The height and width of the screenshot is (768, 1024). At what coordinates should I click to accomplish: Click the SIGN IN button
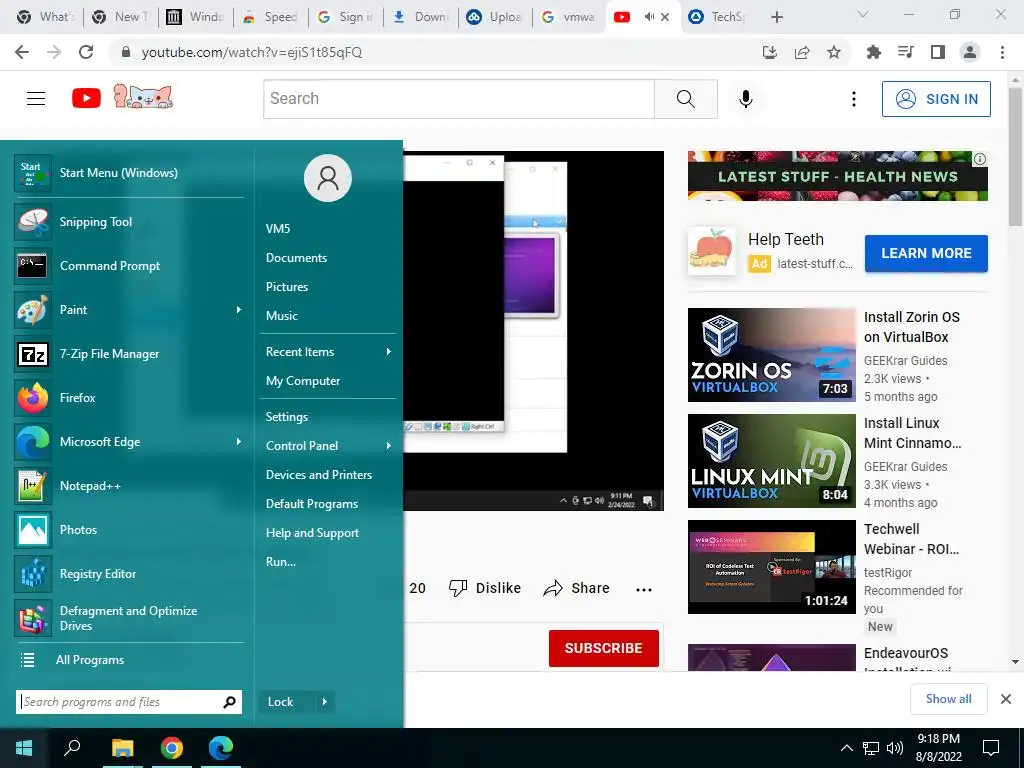click(936, 99)
